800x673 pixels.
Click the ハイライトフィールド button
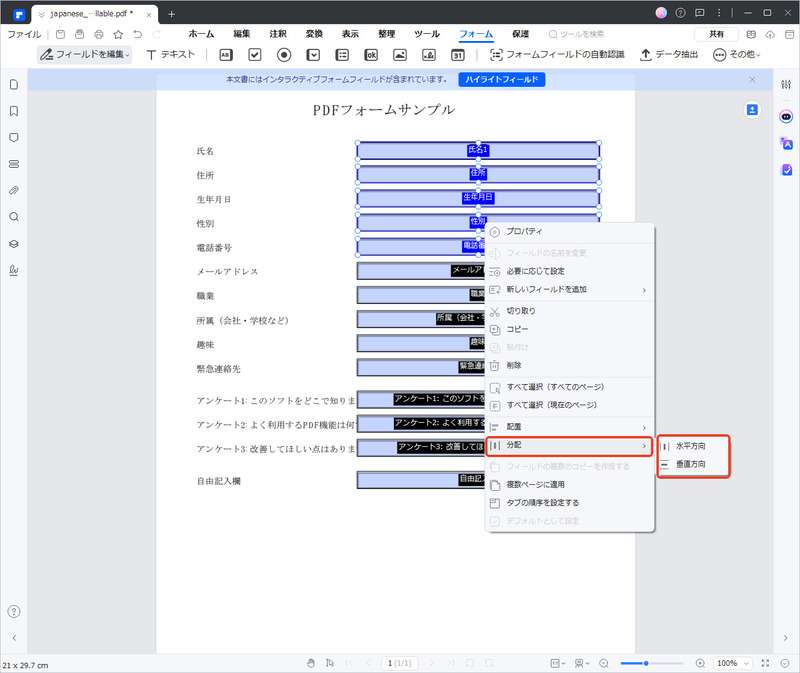click(x=502, y=80)
